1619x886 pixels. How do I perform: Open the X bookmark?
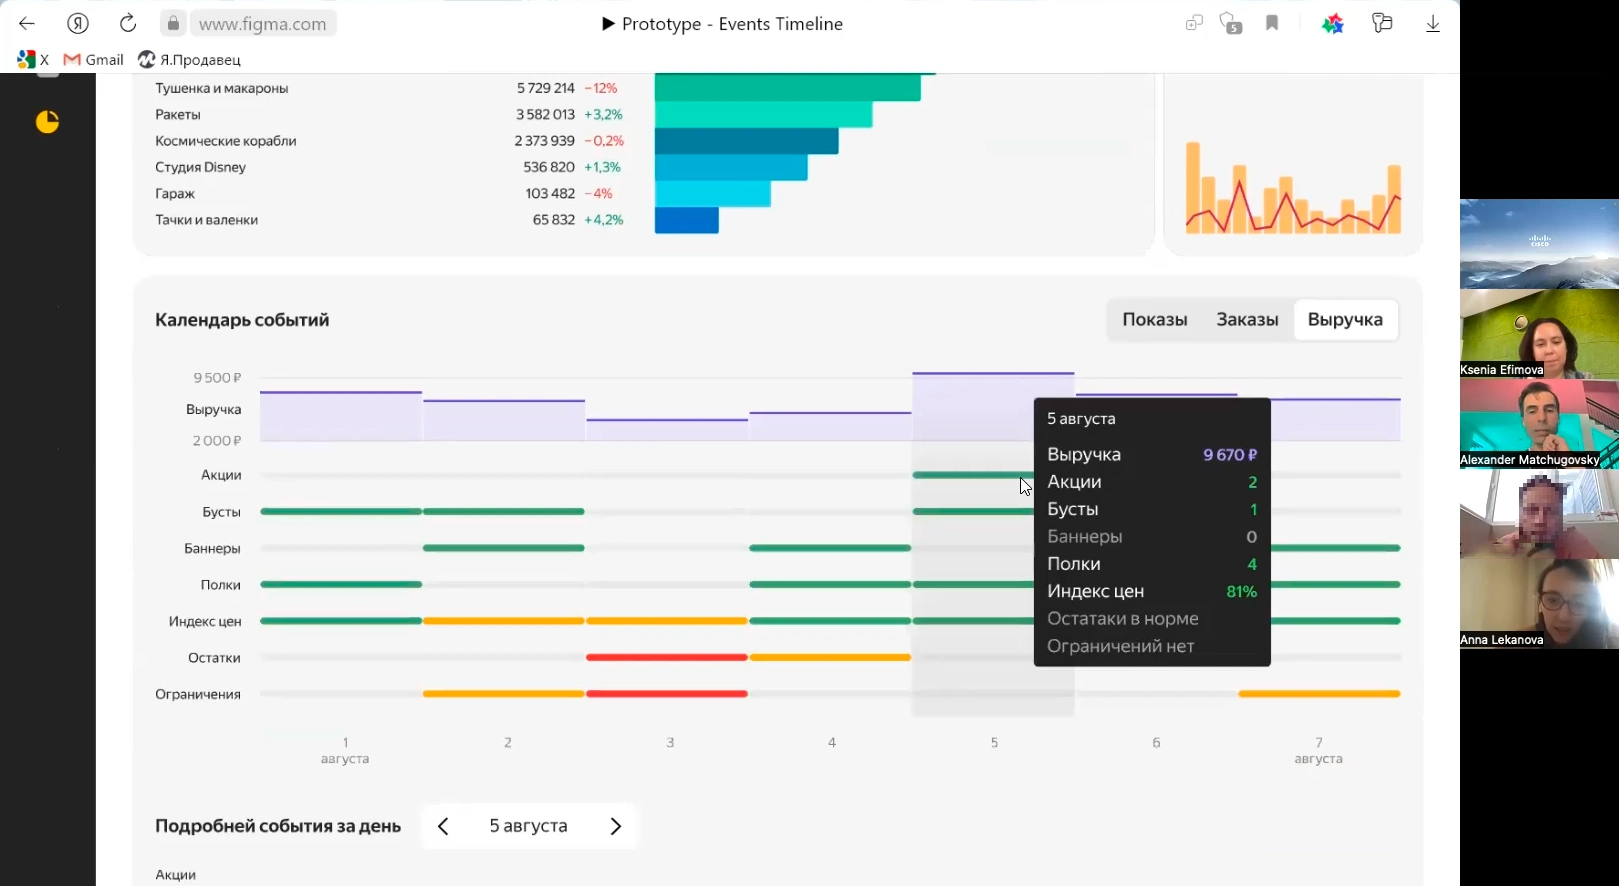pos(33,59)
